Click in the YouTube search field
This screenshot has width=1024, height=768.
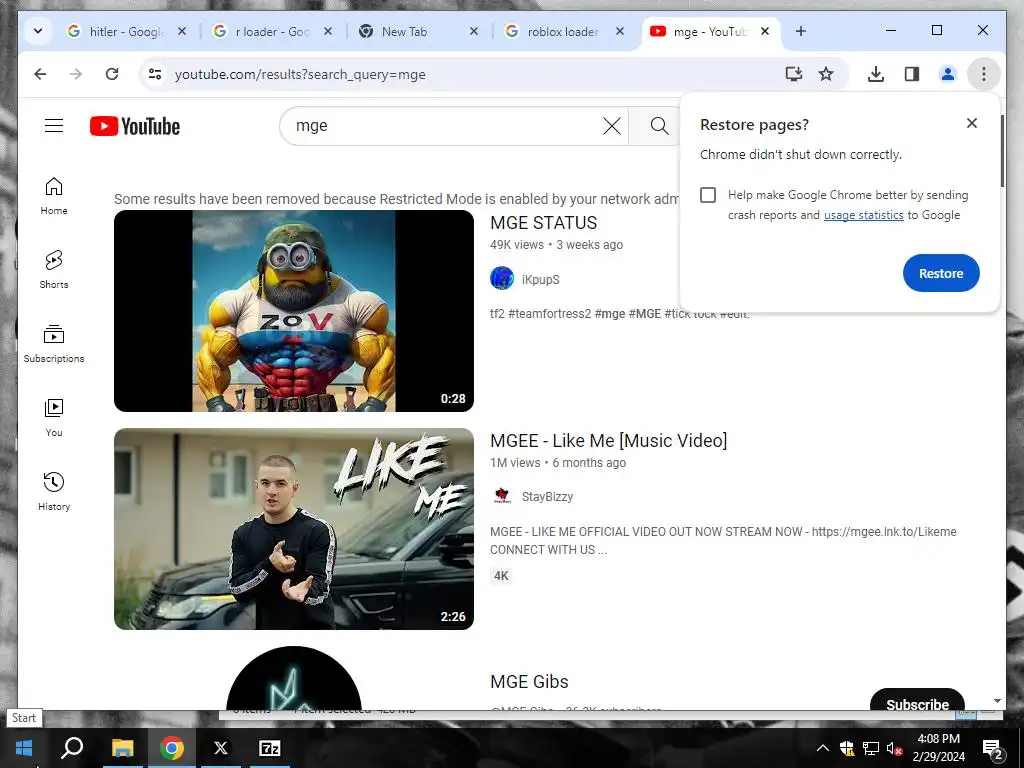click(x=444, y=125)
